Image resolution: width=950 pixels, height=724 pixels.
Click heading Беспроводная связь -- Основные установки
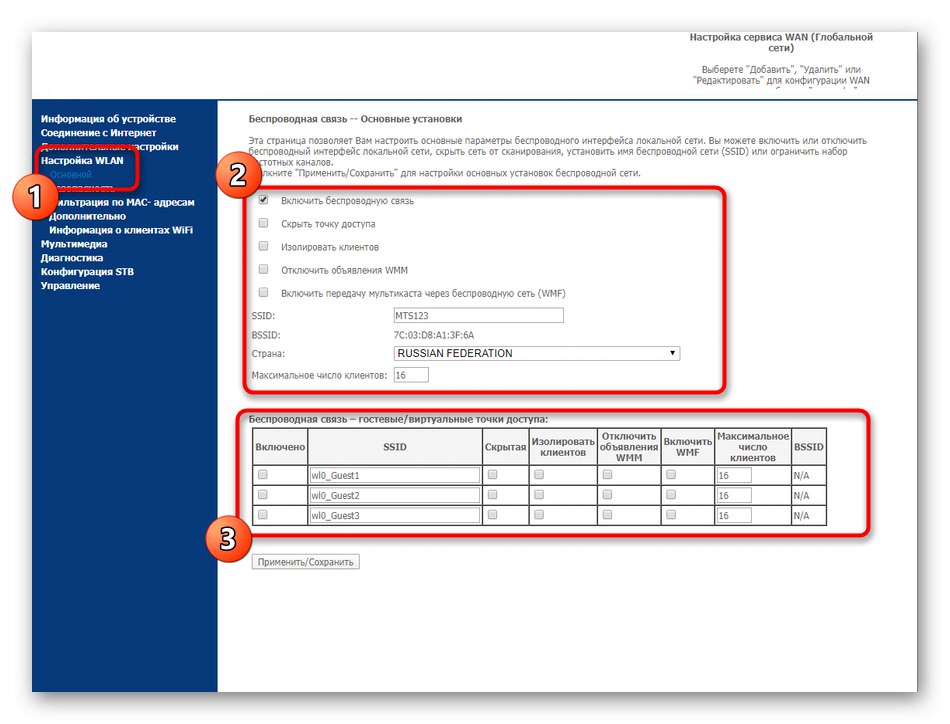[355, 119]
